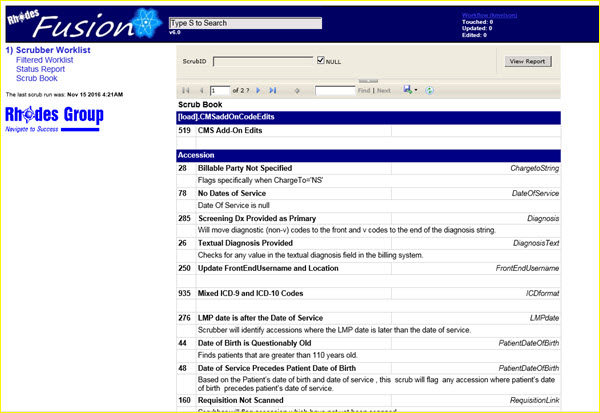Click the current page number field
This screenshot has height=413, width=600.
220,90
